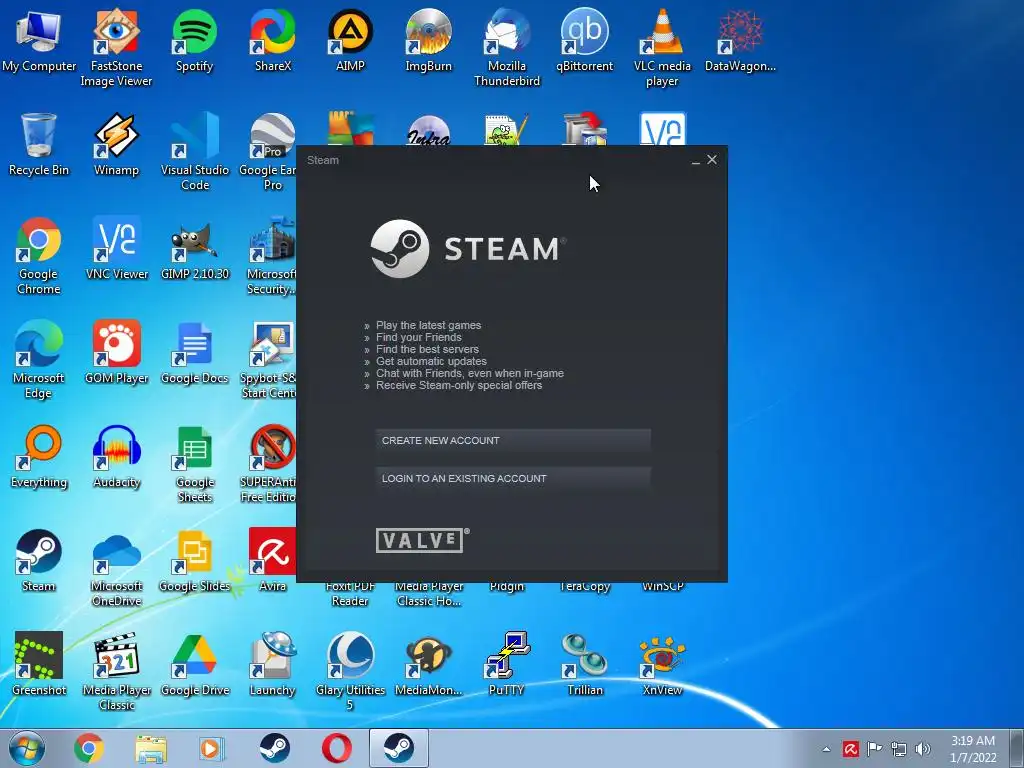Select Media Player Classic desktop icon

116,671
